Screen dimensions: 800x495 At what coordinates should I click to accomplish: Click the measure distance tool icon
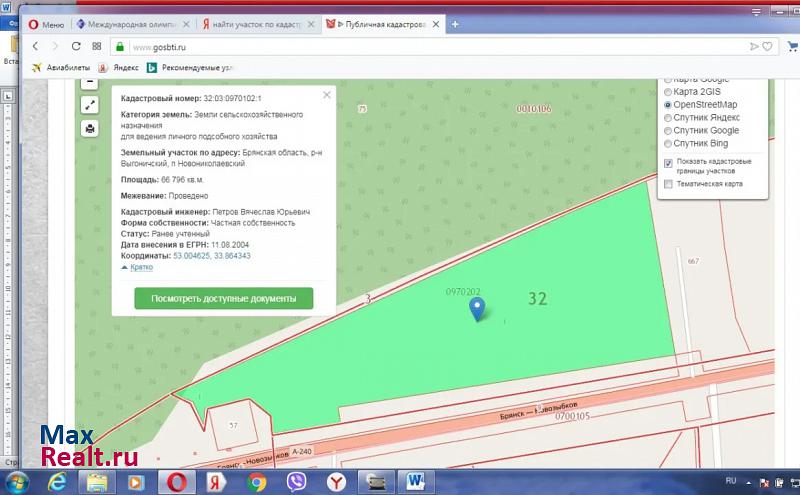tap(90, 105)
